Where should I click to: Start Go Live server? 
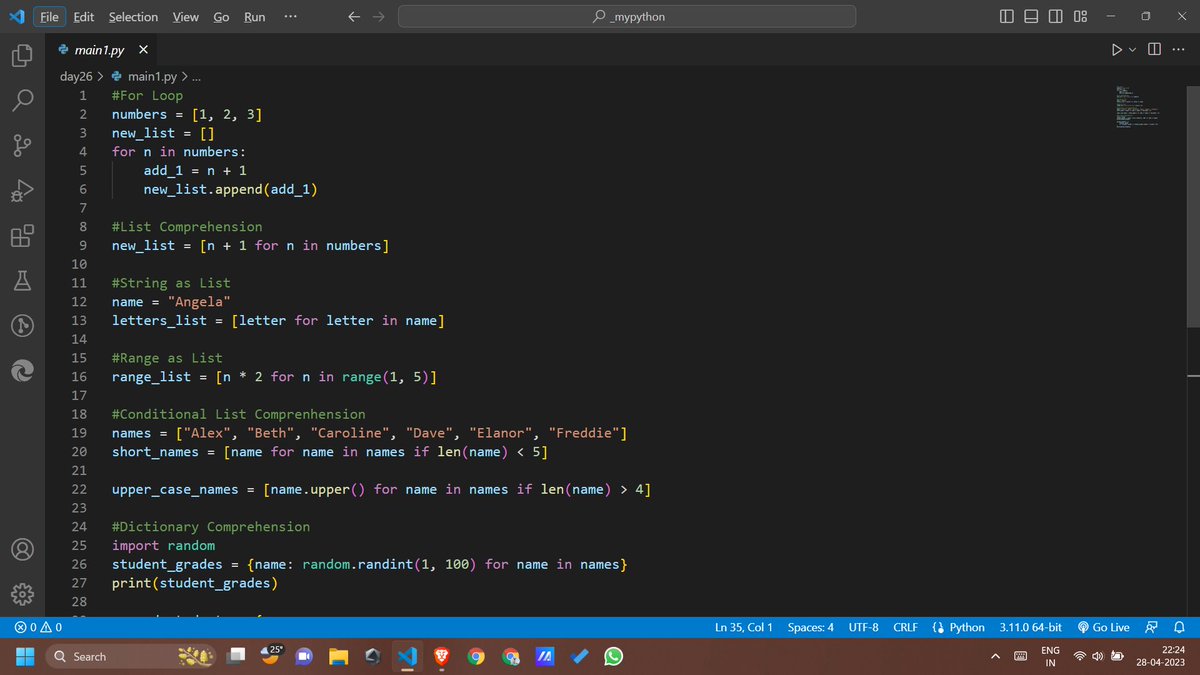(x=1104, y=627)
